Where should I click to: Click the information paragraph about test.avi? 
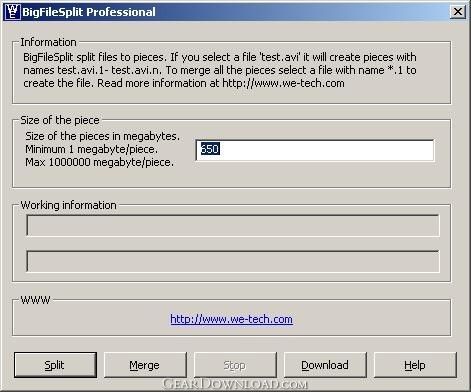coord(220,70)
